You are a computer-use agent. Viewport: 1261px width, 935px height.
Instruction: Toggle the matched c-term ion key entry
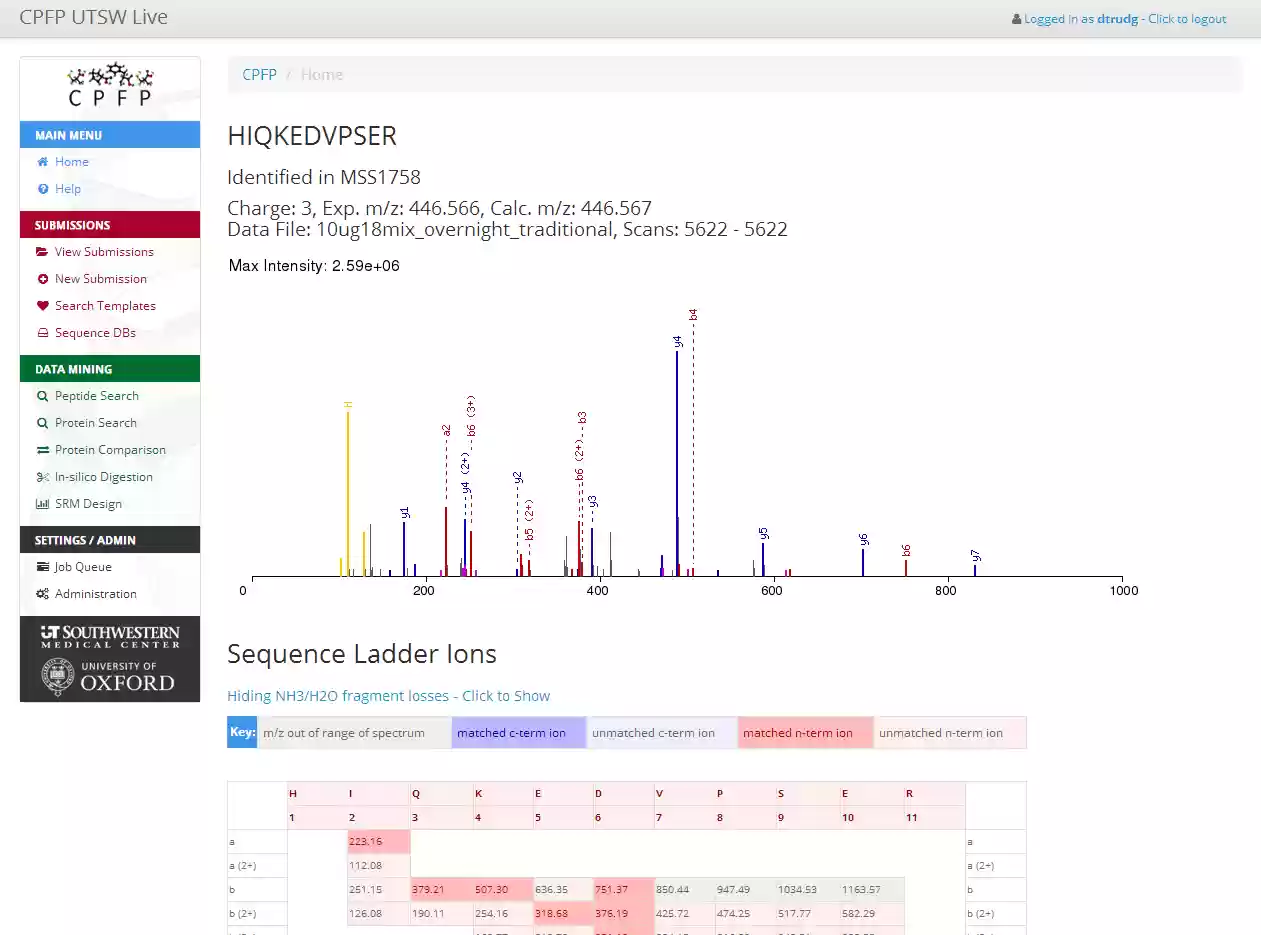[518, 732]
